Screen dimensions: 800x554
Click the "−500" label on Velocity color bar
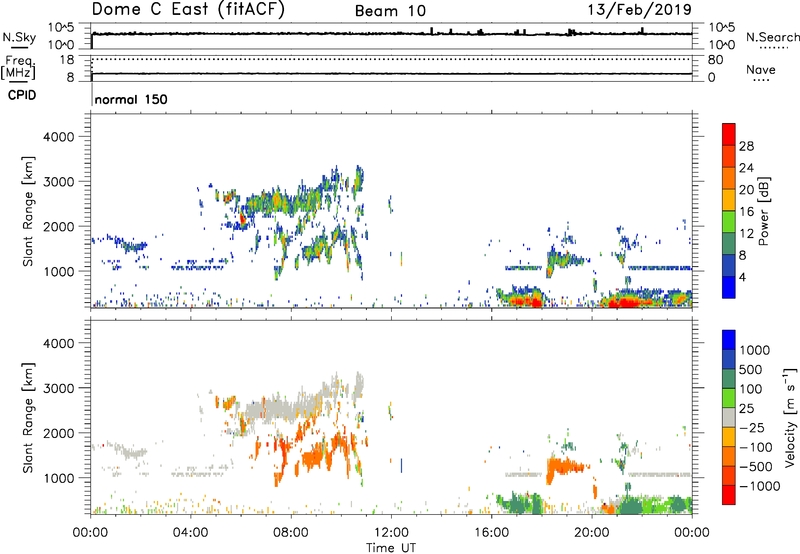click(x=755, y=467)
